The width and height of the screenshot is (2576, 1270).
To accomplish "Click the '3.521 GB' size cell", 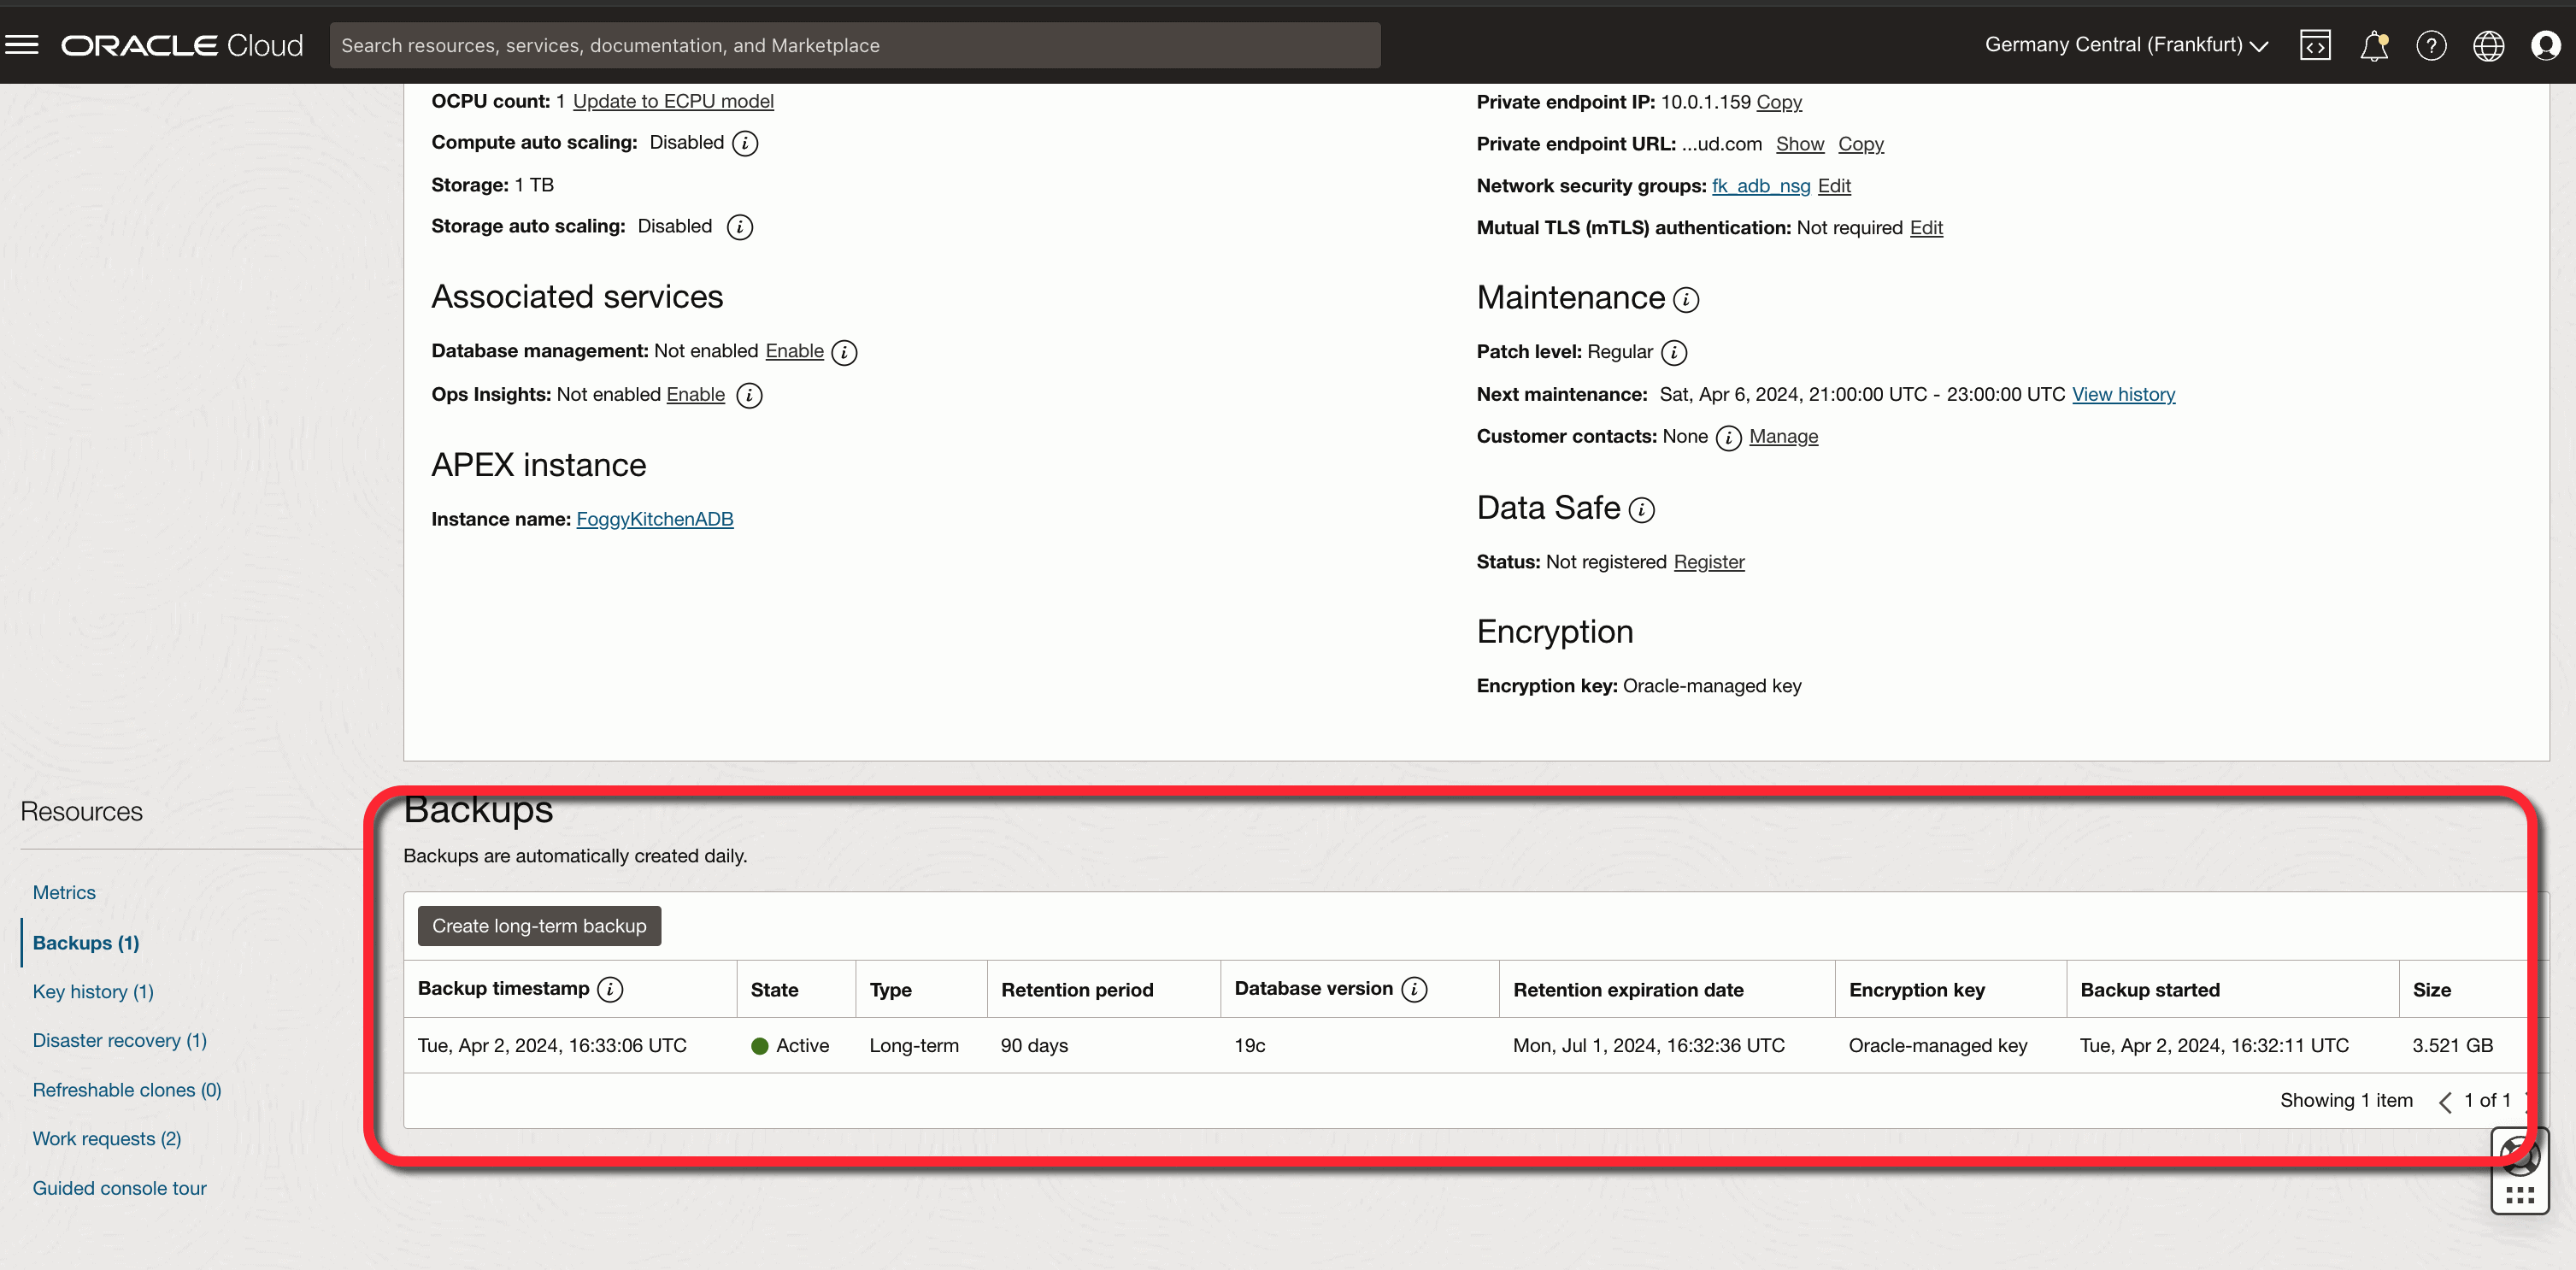I will click(2452, 1045).
